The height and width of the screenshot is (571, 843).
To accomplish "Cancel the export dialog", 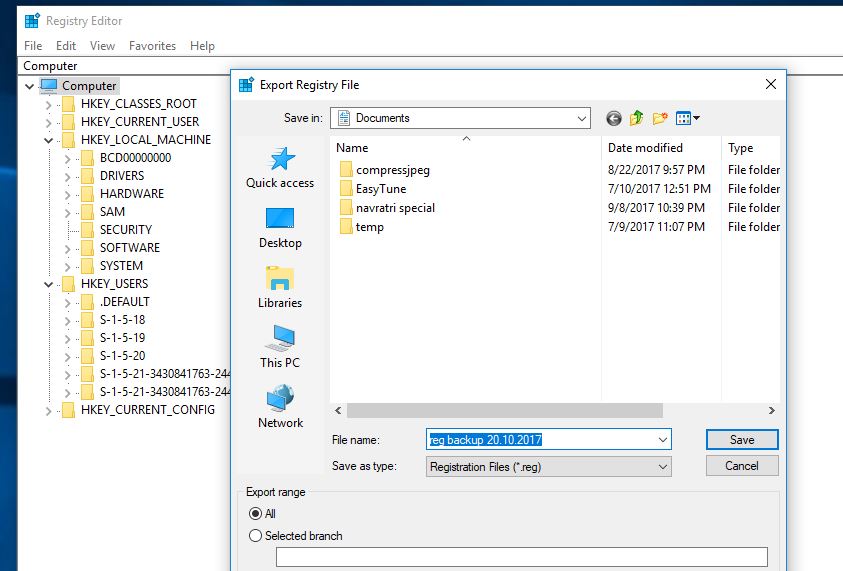I will coord(742,466).
